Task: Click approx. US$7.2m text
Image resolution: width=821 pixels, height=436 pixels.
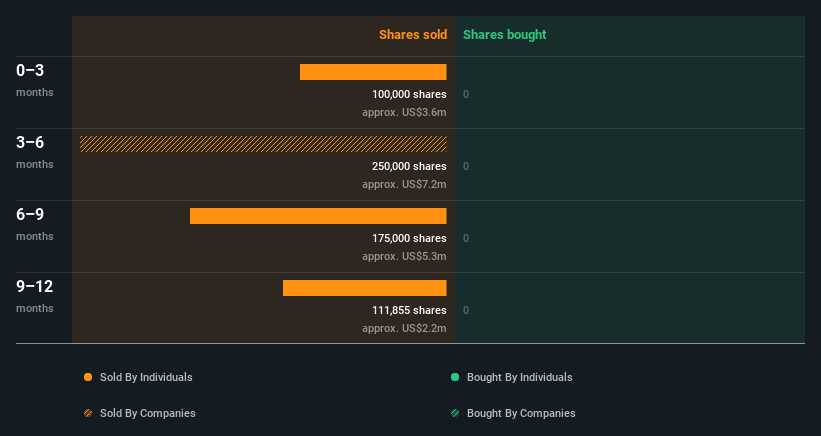Action: pos(404,184)
